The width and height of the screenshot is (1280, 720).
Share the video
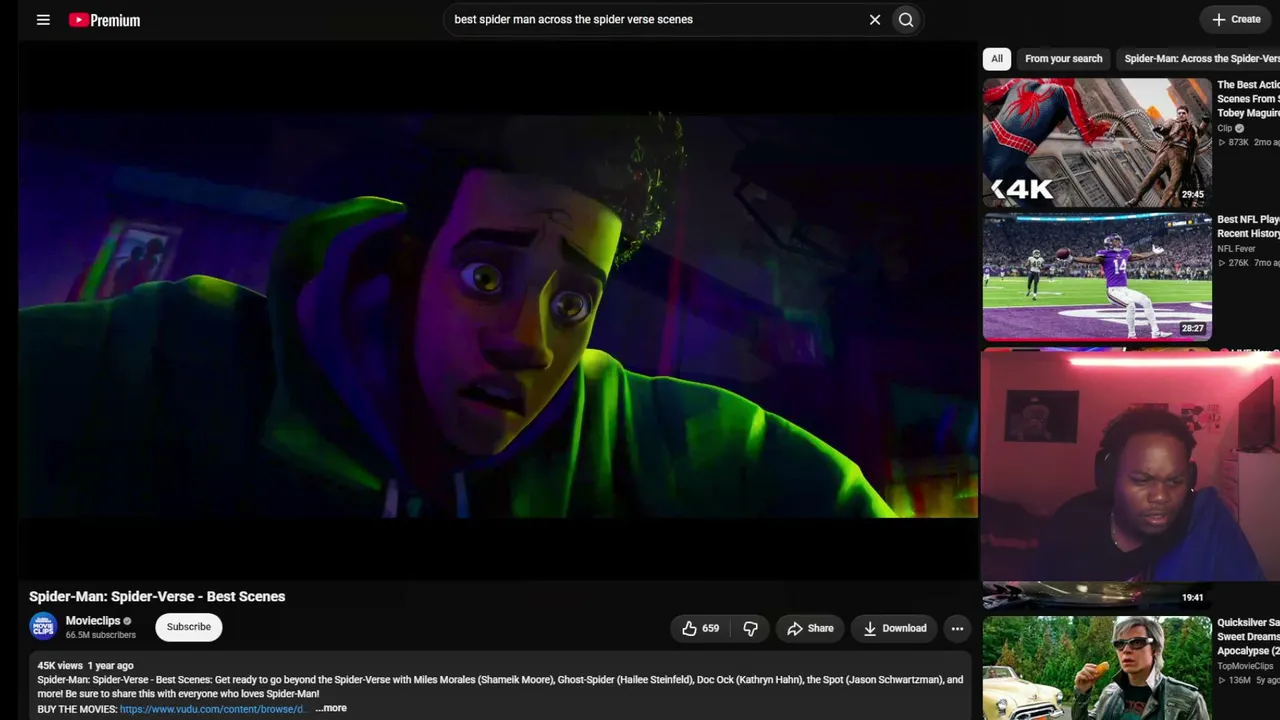pyautogui.click(x=810, y=628)
